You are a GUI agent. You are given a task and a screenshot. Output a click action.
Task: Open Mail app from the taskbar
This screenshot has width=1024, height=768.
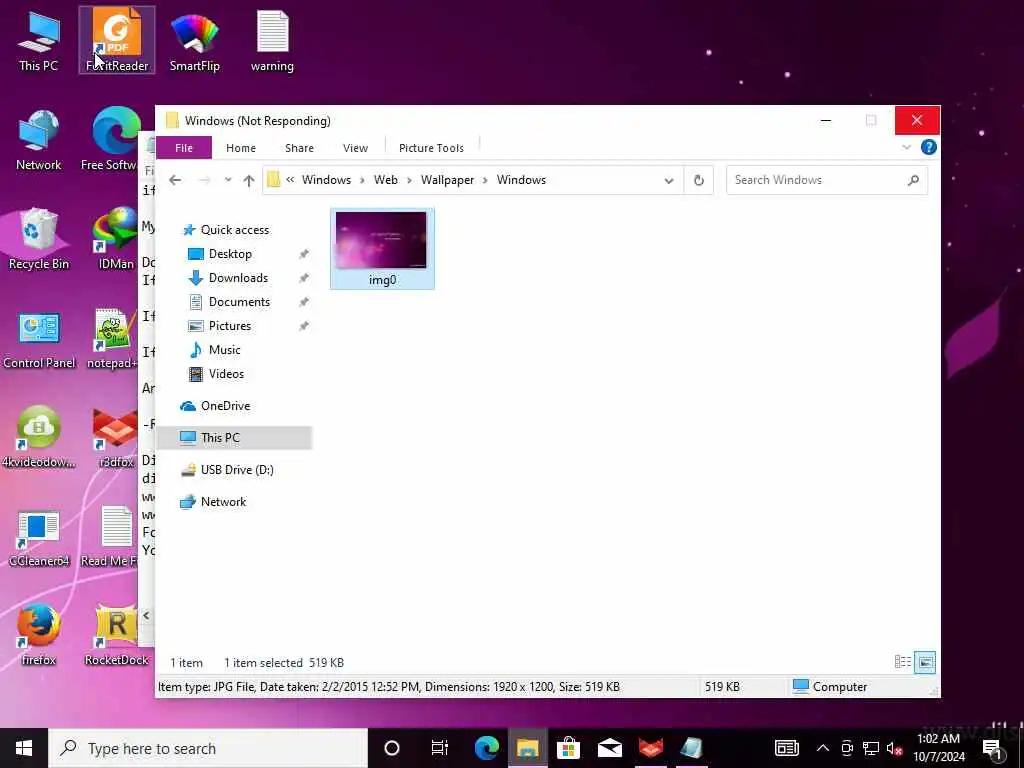pyautogui.click(x=610, y=748)
